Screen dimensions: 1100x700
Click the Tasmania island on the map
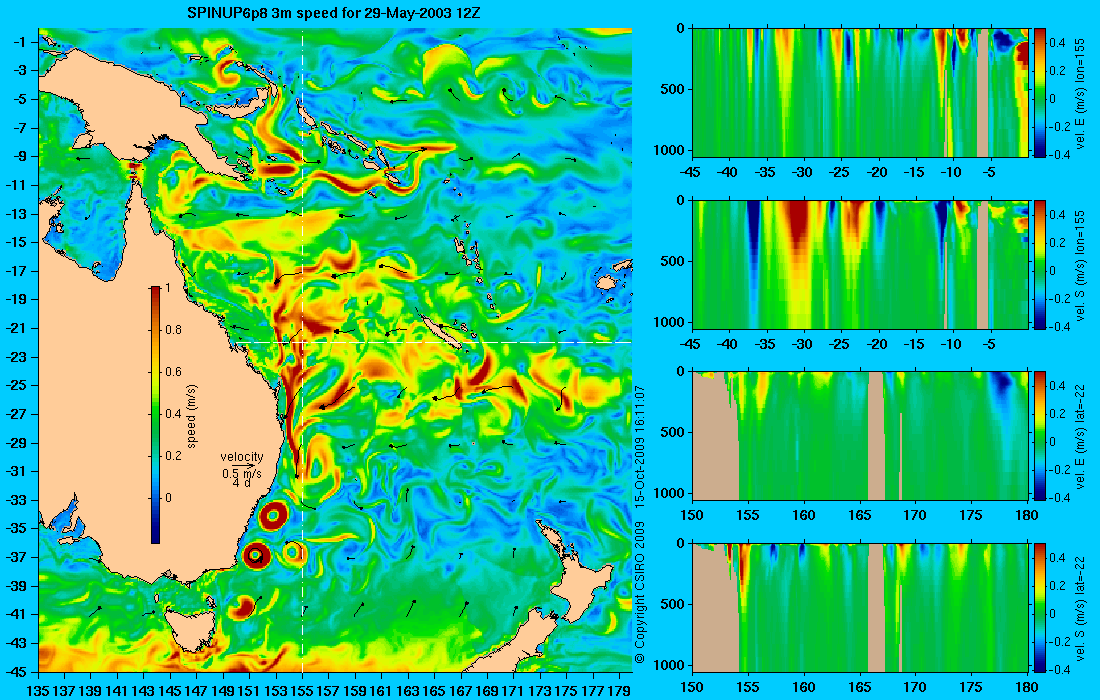point(189,629)
